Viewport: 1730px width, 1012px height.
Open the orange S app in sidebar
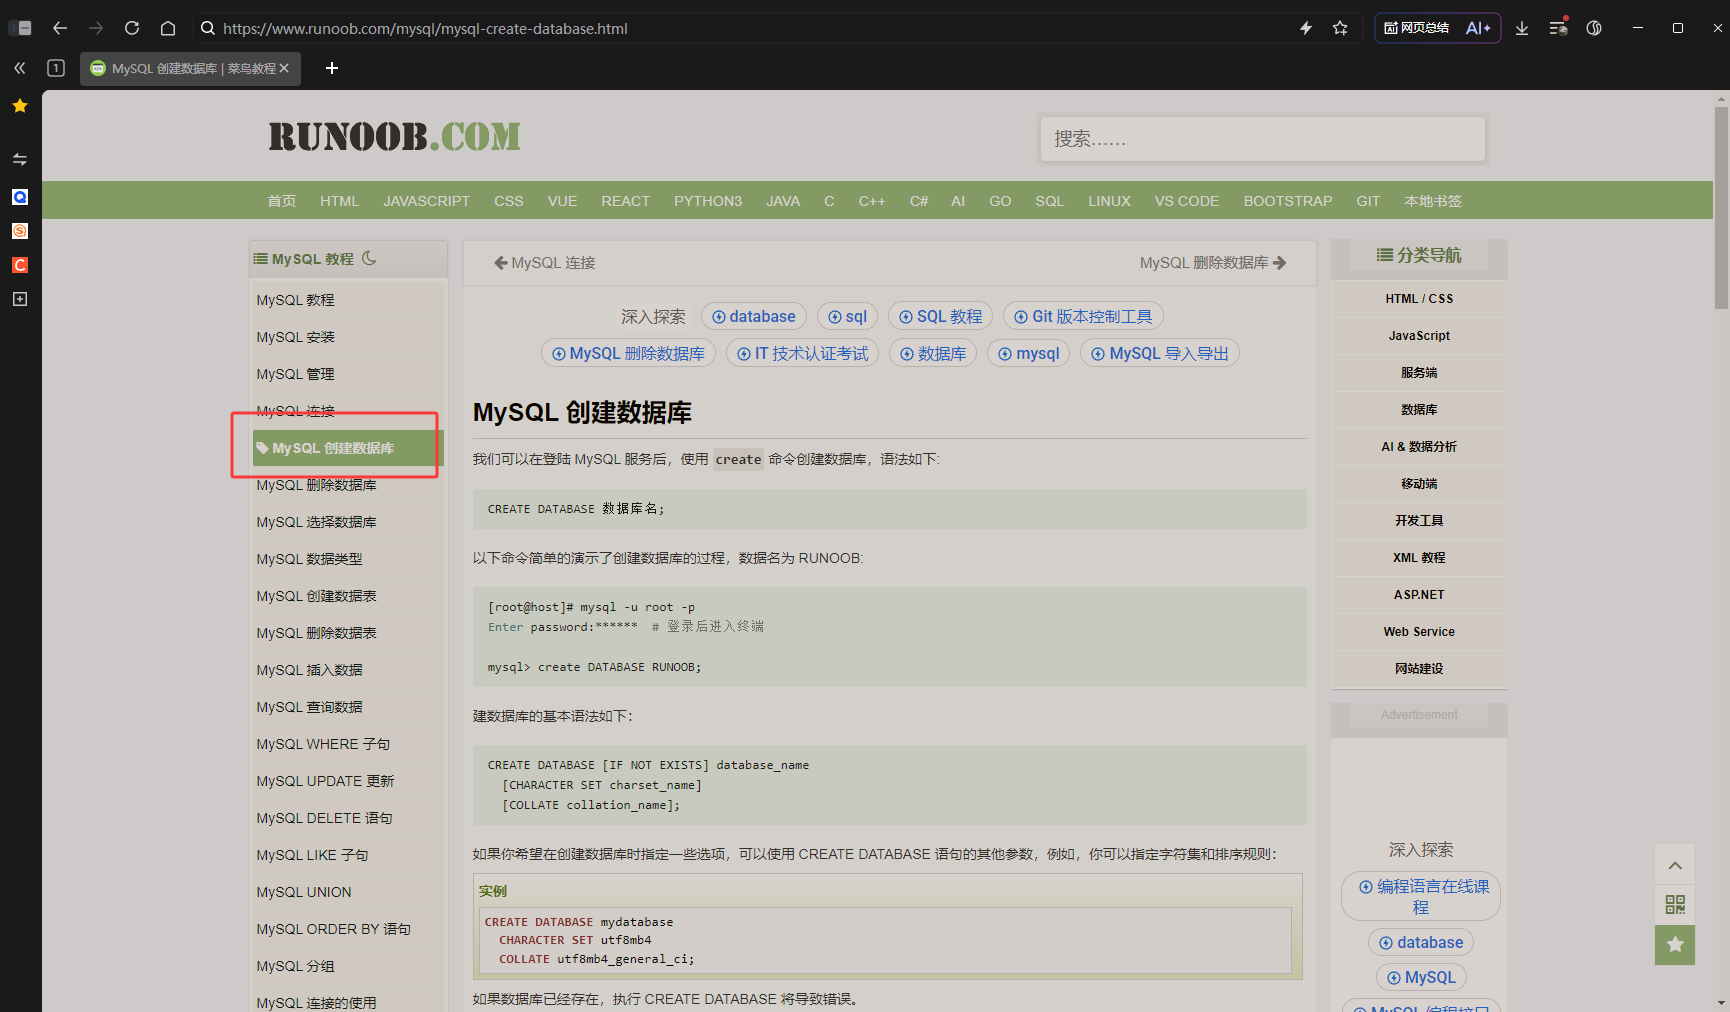pyautogui.click(x=20, y=231)
